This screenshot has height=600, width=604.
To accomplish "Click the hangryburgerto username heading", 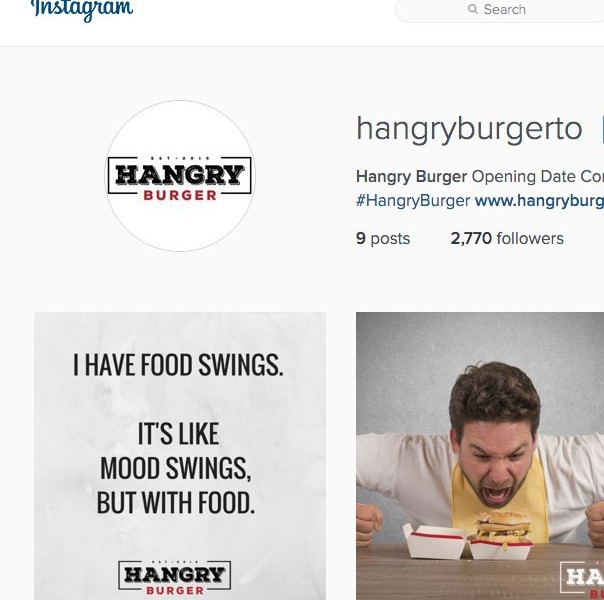I will pyautogui.click(x=469, y=129).
